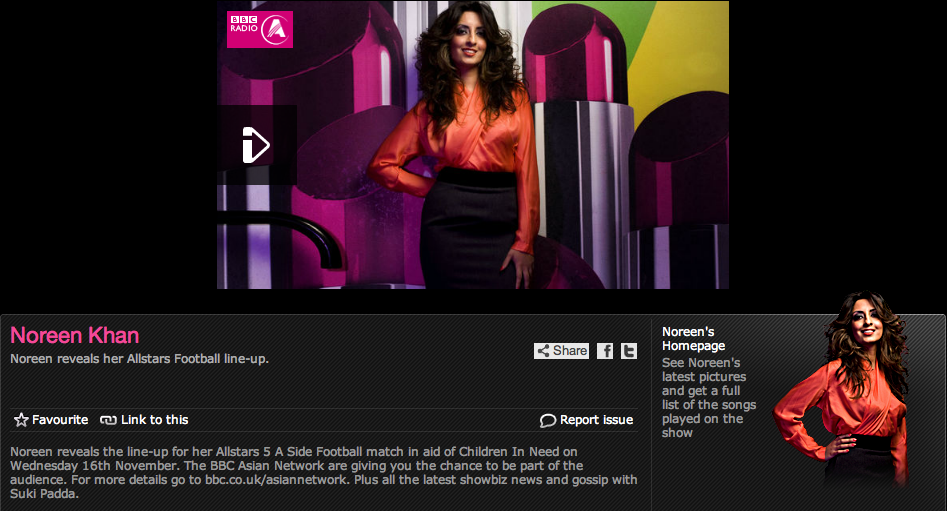Open Report issue link

tap(596, 420)
